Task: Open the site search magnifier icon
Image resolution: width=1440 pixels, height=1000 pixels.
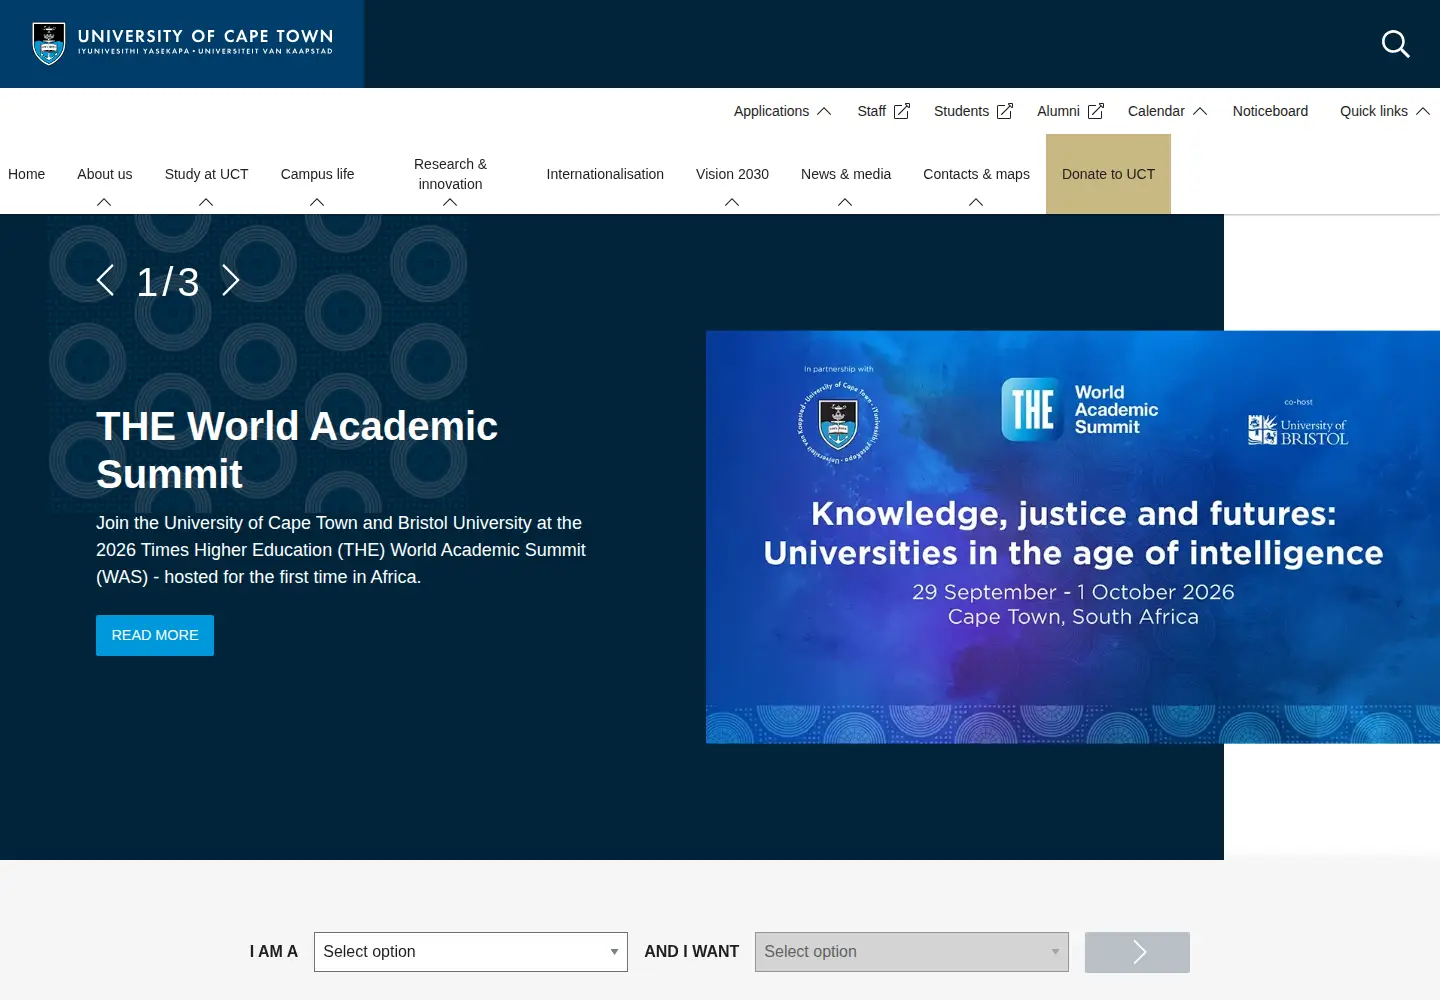Action: [1395, 44]
